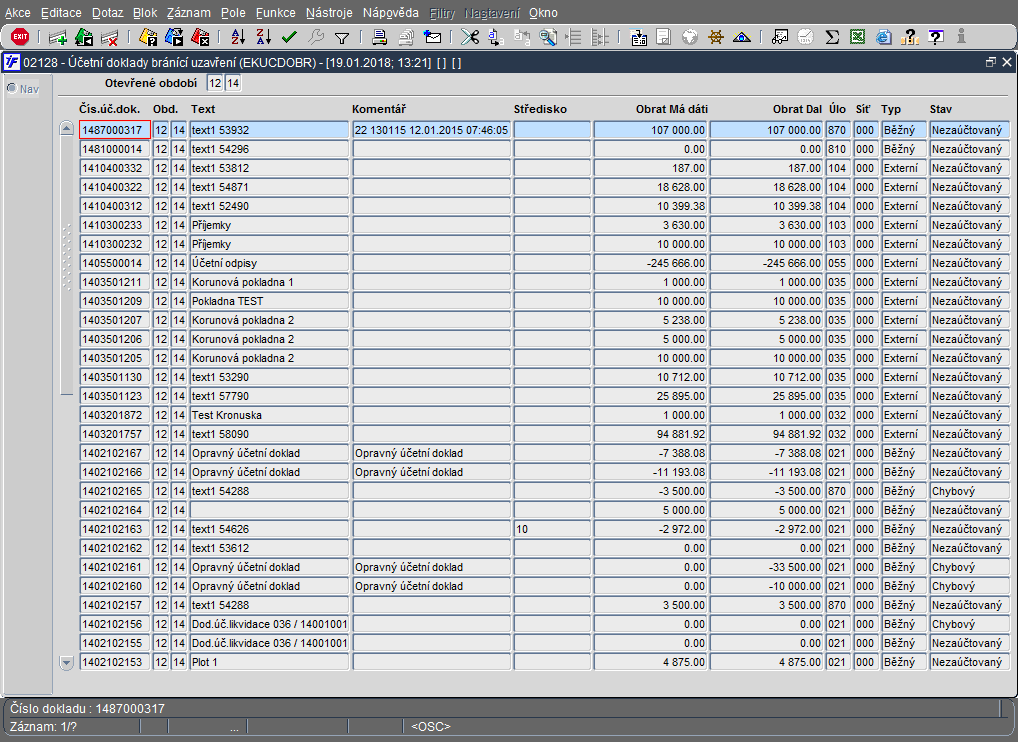1018x742 pixels.
Task: Click the text cell 'Pokladna TEST'
Action: tap(268, 301)
